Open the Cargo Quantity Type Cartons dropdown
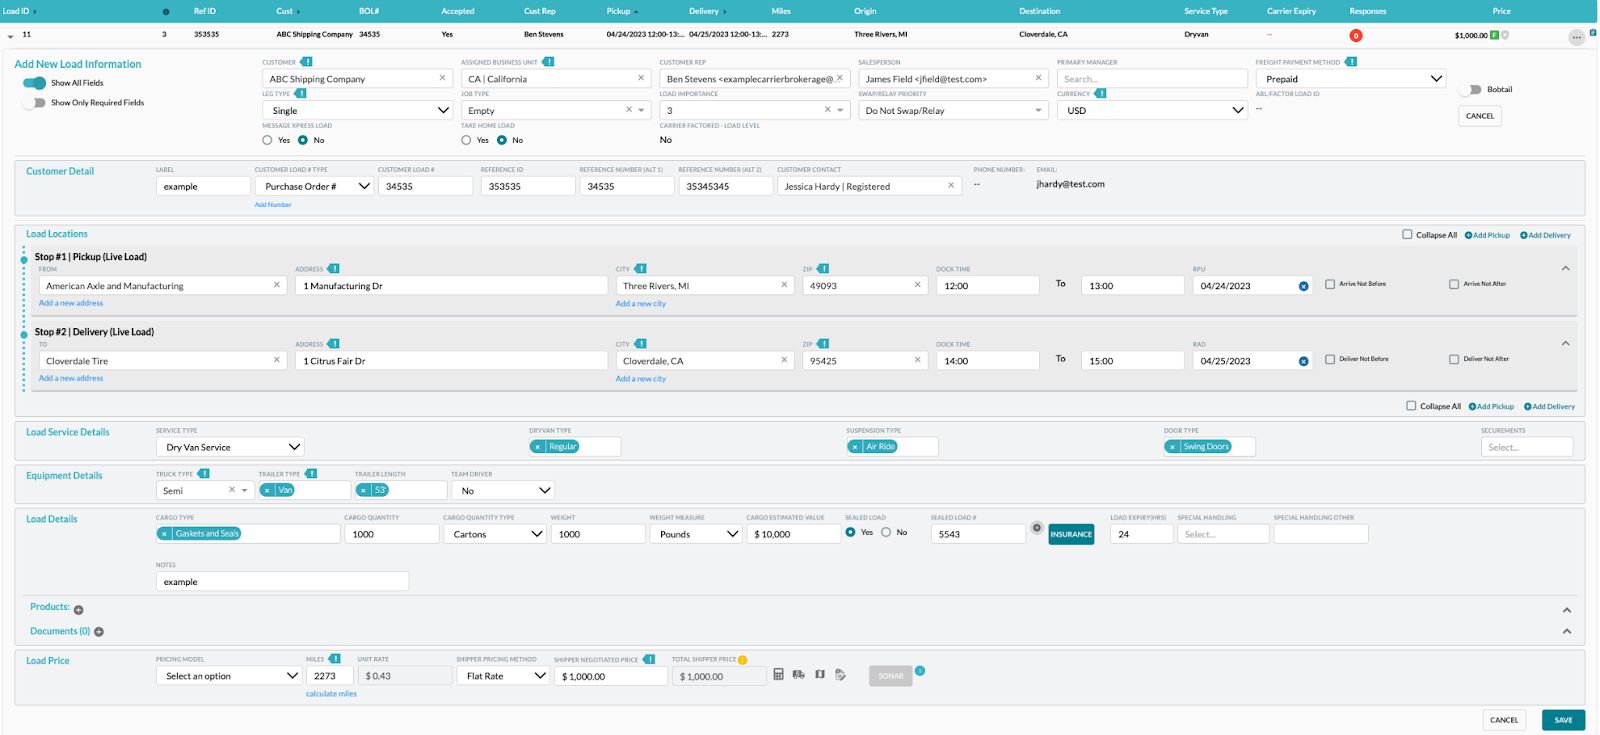 click(494, 534)
